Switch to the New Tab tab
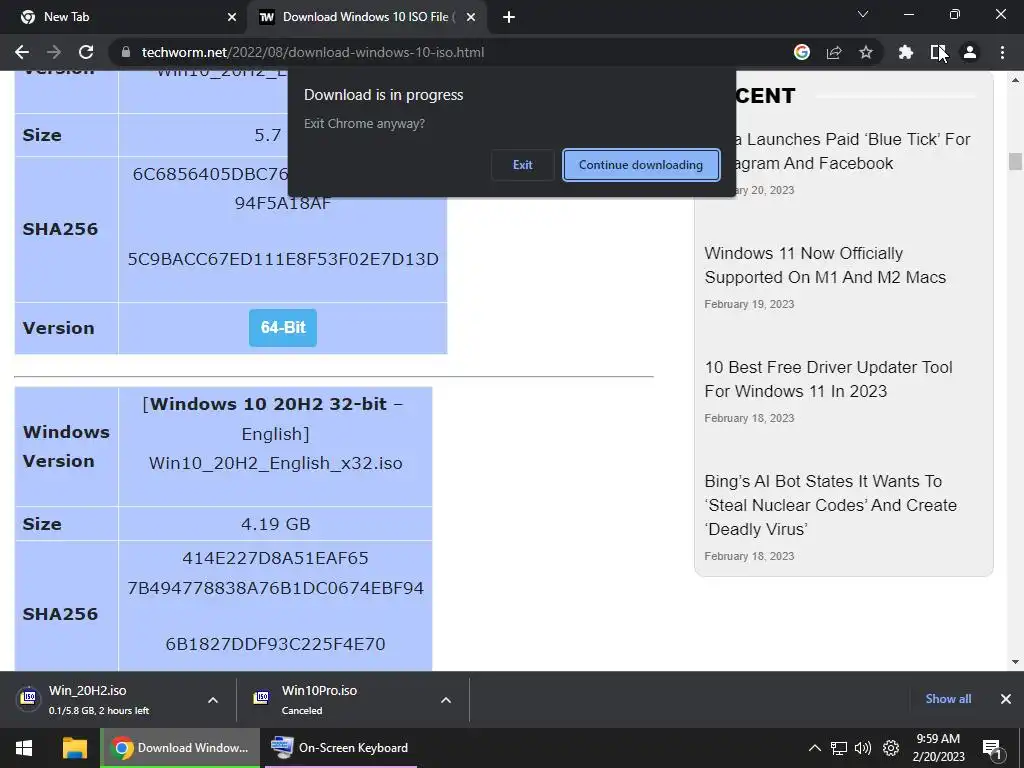This screenshot has width=1024, height=768. tap(124, 17)
